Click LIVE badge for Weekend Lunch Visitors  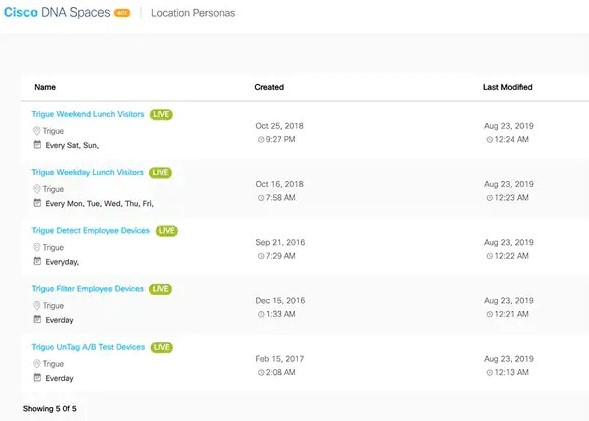tap(161, 115)
